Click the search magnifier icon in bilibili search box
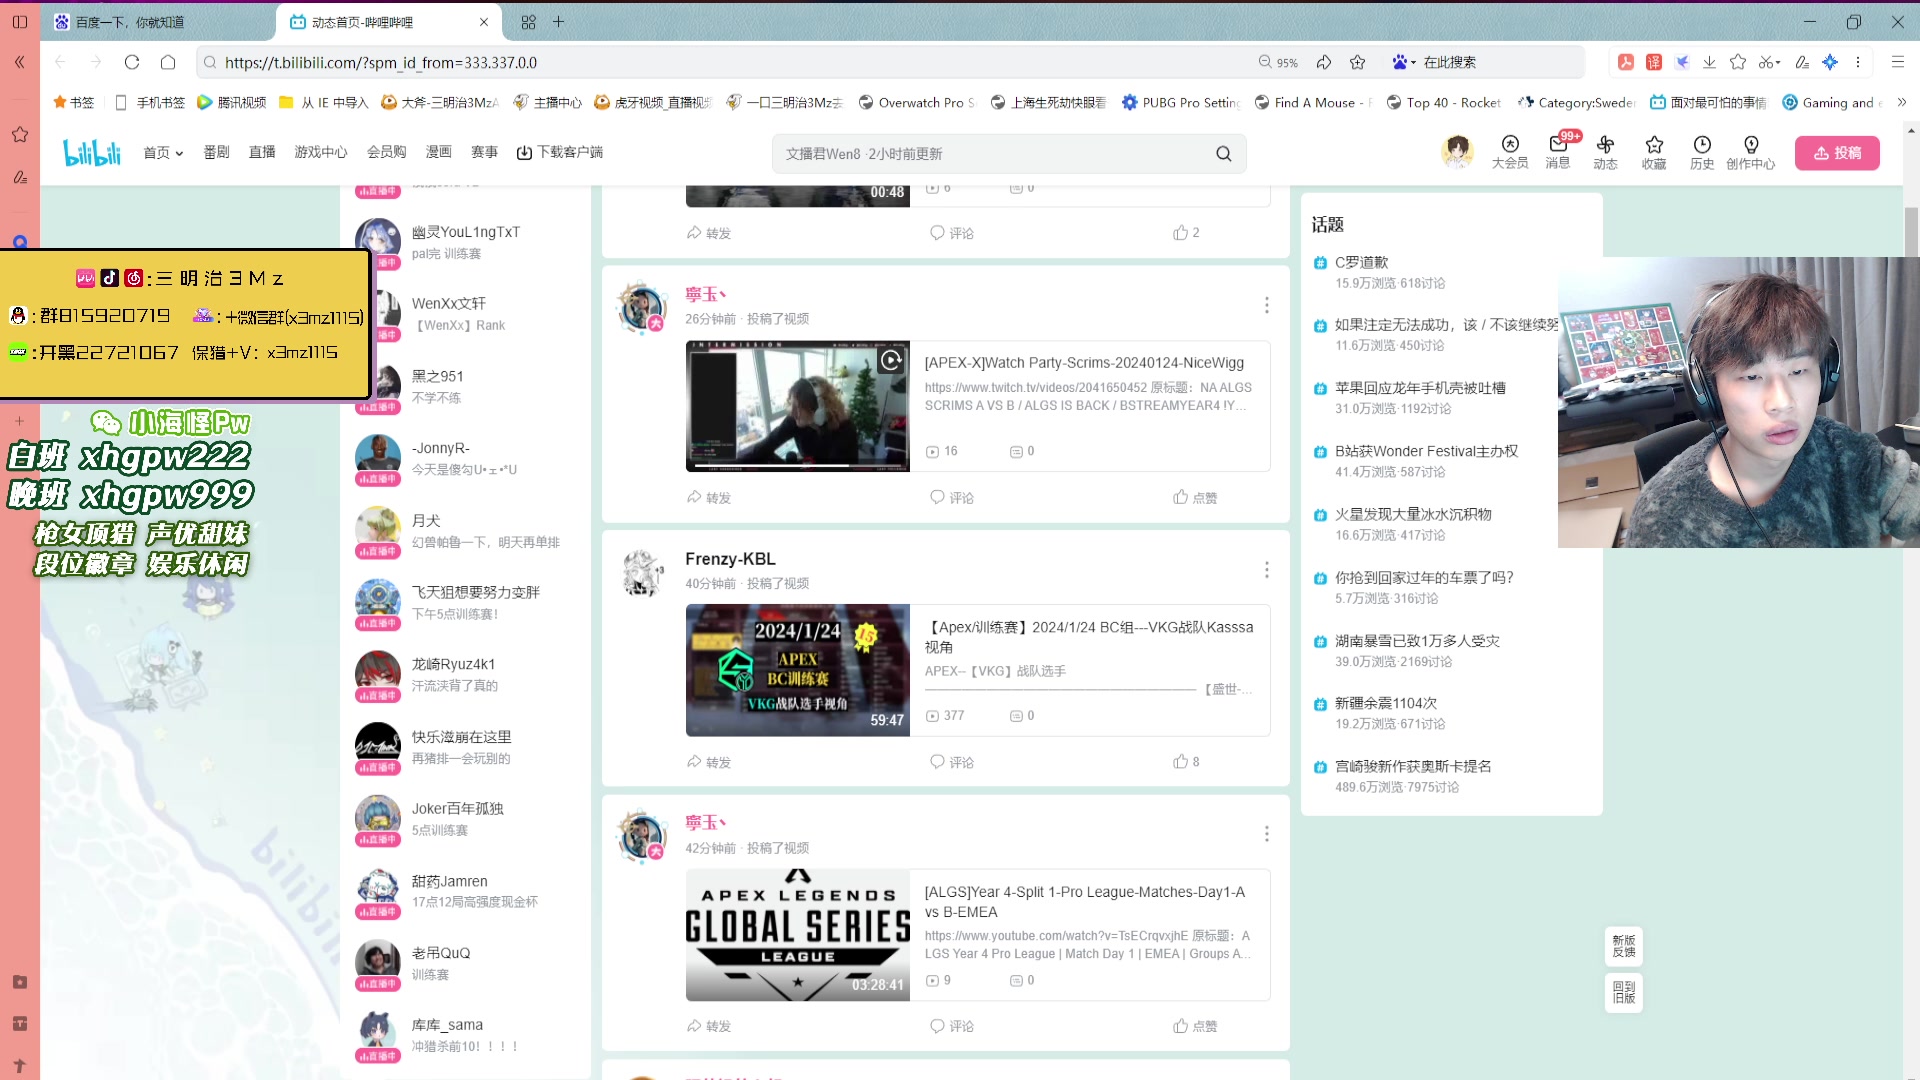 point(1223,154)
